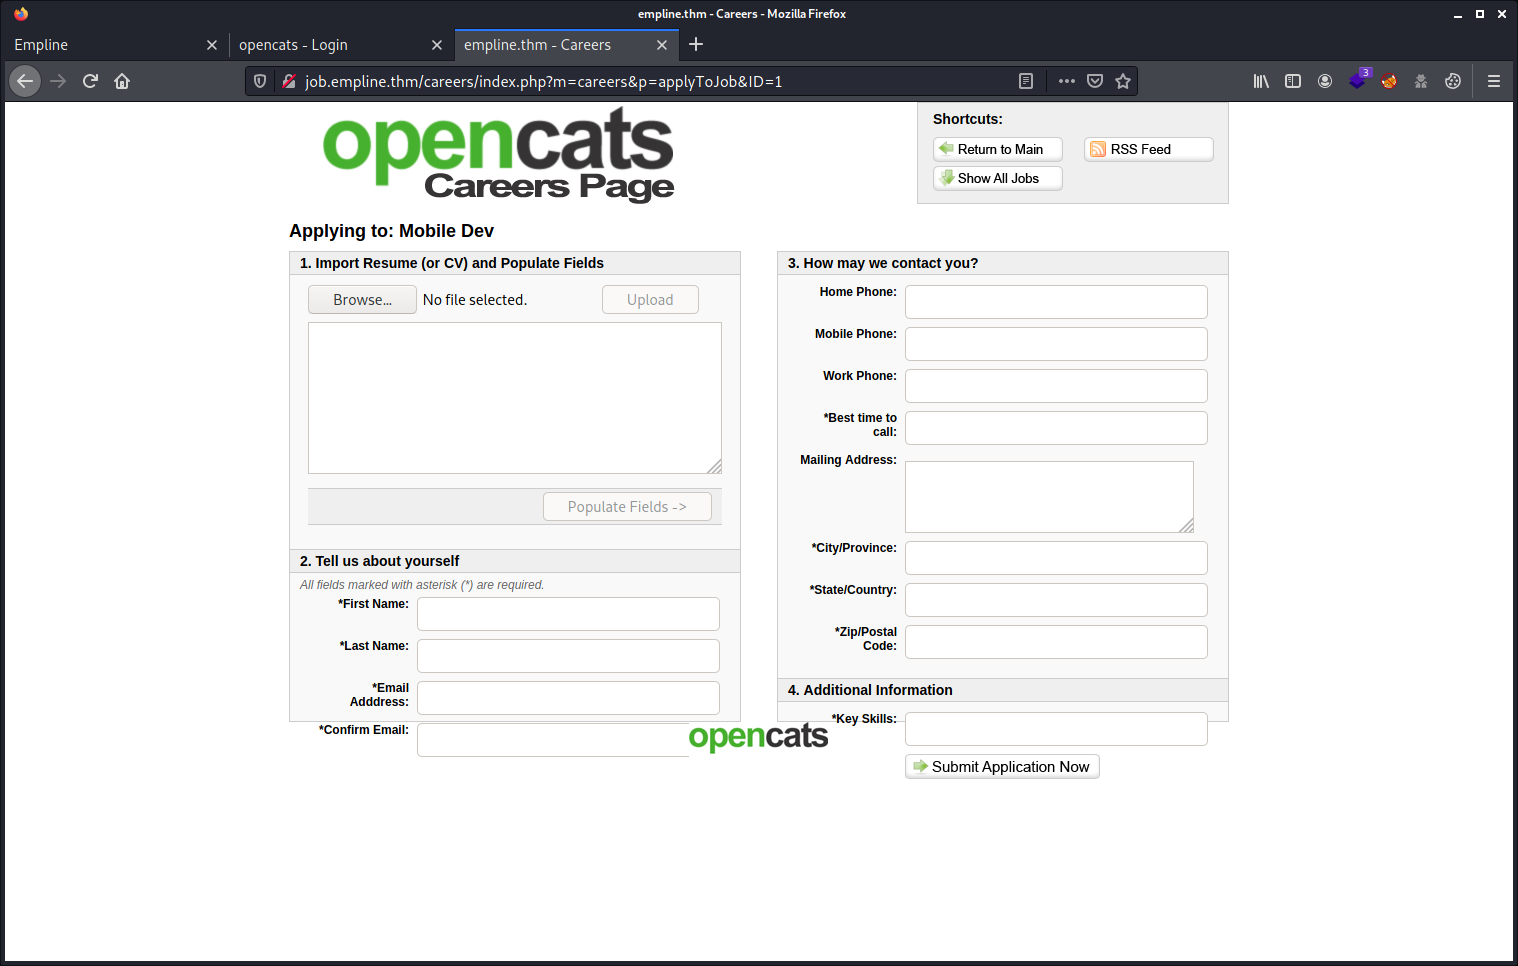Viewport: 1518px width, 966px height.
Task: Show tracking protection shield info
Action: pos(260,81)
